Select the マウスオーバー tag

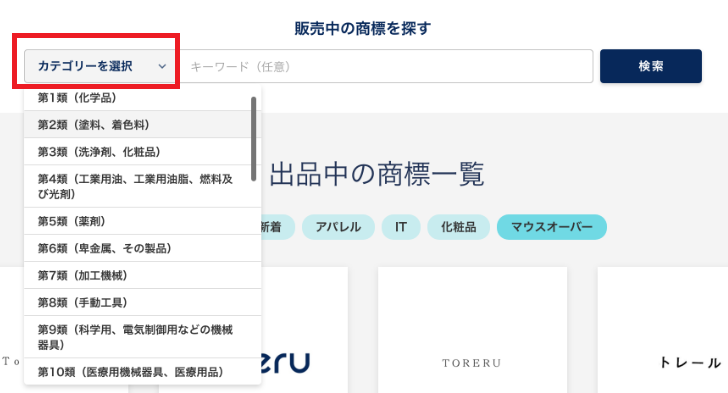tap(552, 227)
